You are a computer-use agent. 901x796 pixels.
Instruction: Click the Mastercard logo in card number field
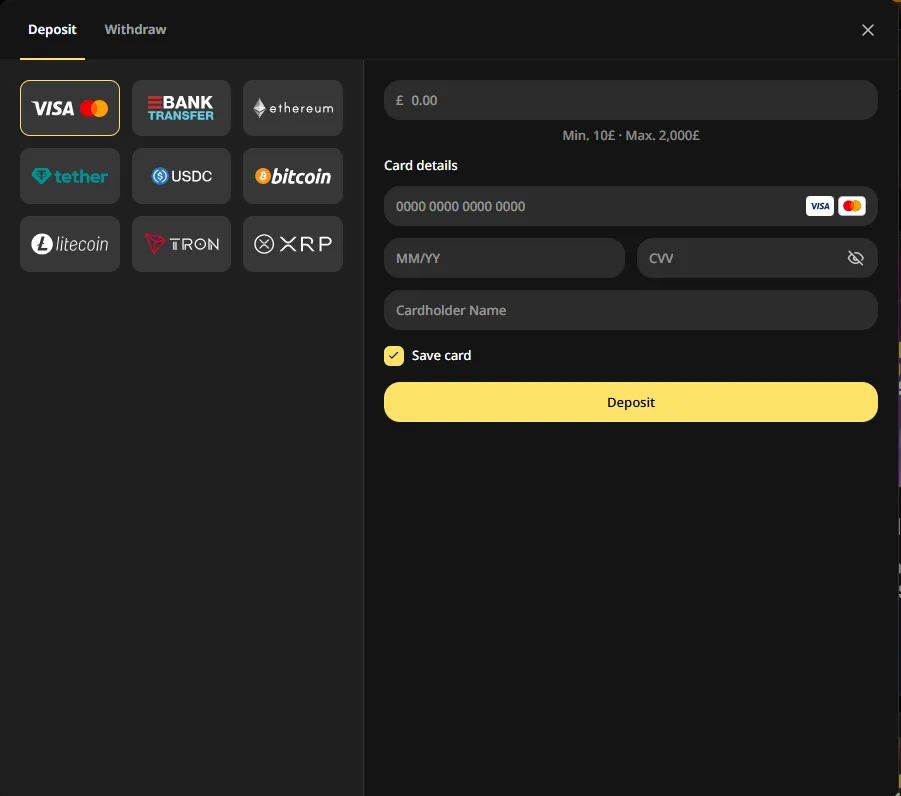[x=852, y=206]
